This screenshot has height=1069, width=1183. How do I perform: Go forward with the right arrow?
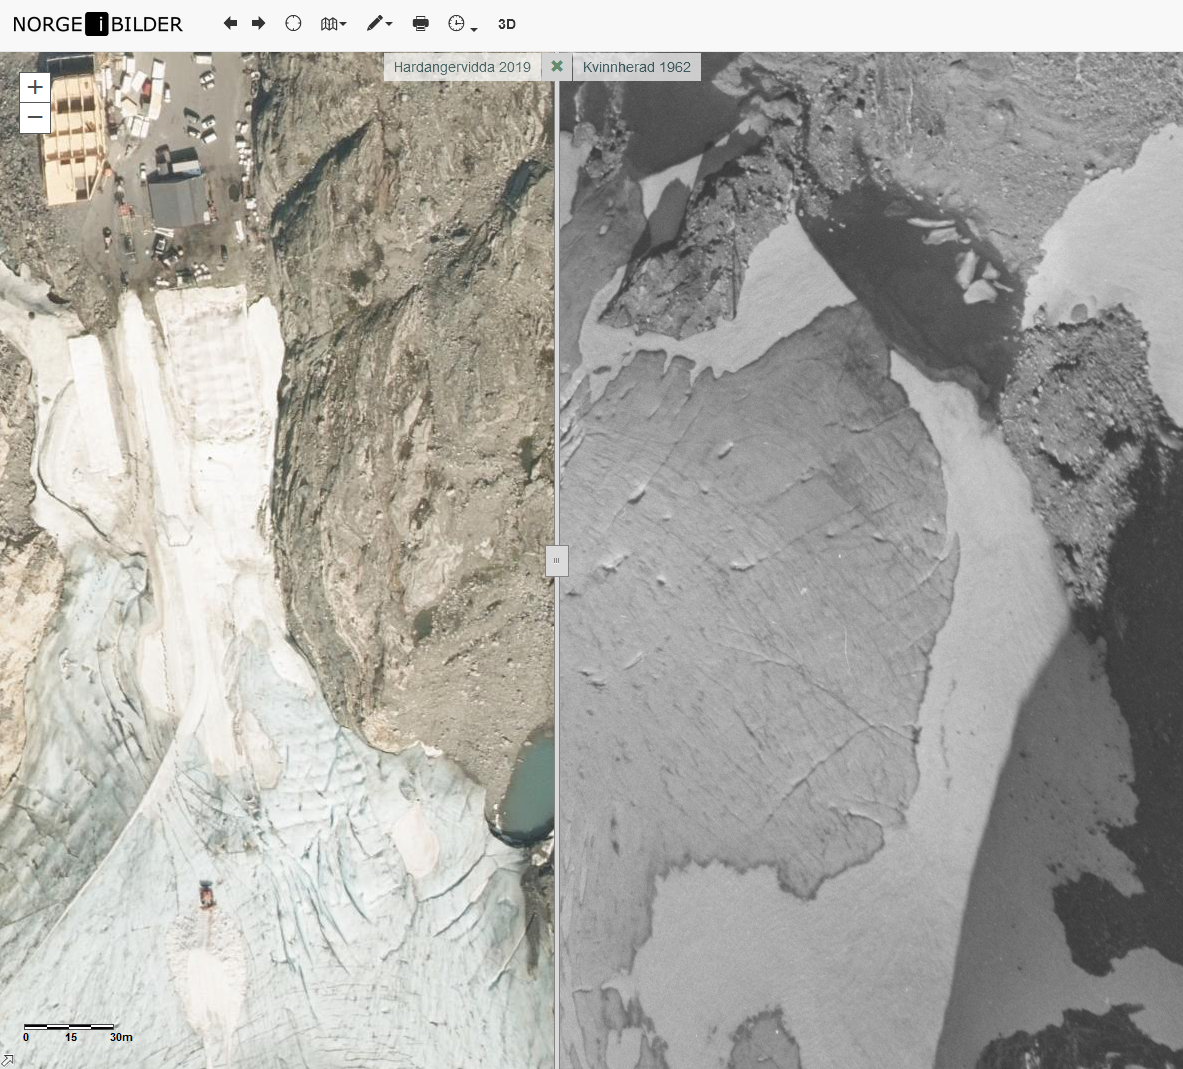259,23
